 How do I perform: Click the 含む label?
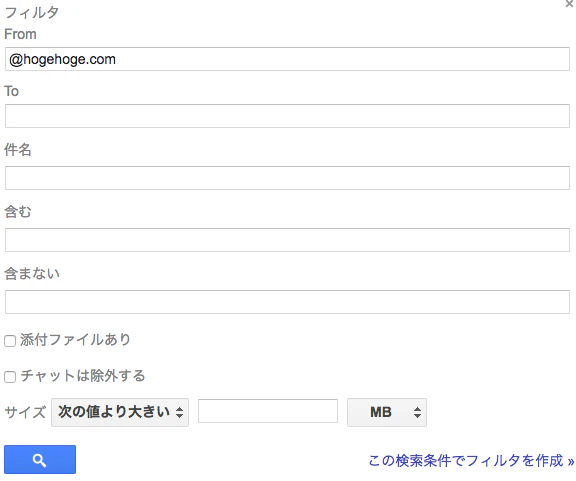coord(18,212)
